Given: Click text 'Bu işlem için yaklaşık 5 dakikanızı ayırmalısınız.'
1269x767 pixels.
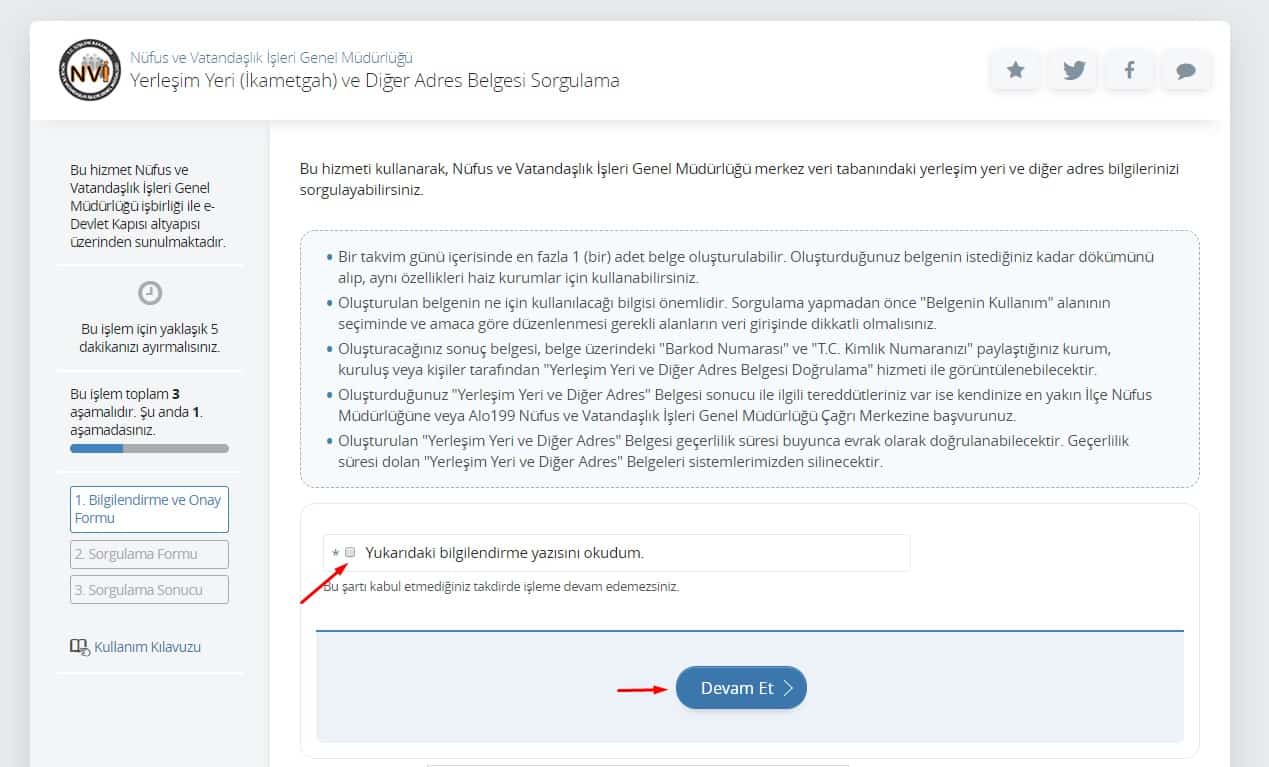Looking at the screenshot, I should [150, 338].
